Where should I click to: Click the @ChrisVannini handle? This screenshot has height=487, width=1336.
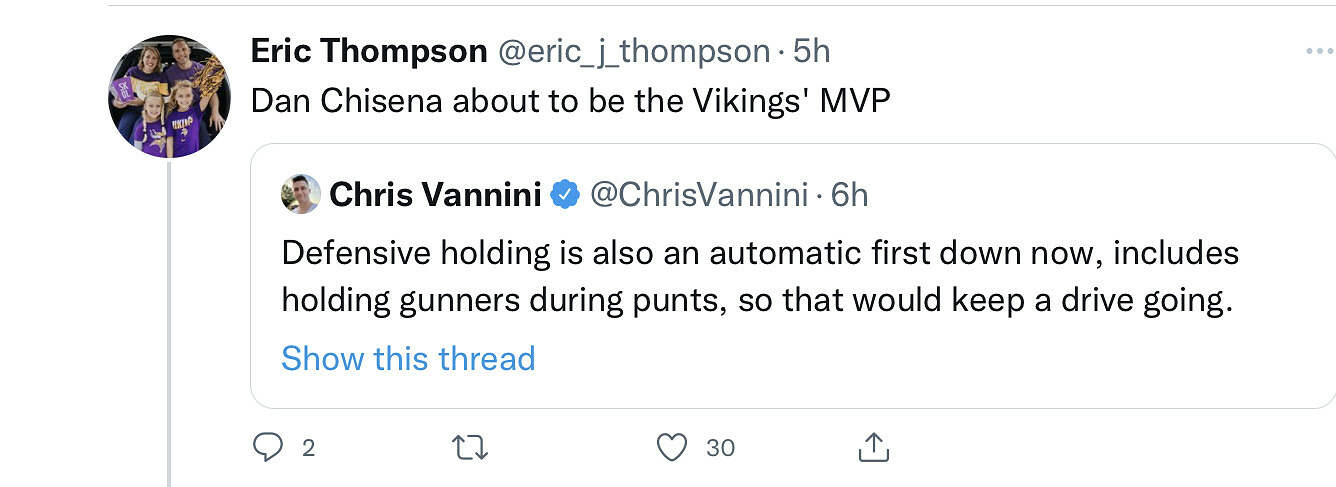coord(698,194)
